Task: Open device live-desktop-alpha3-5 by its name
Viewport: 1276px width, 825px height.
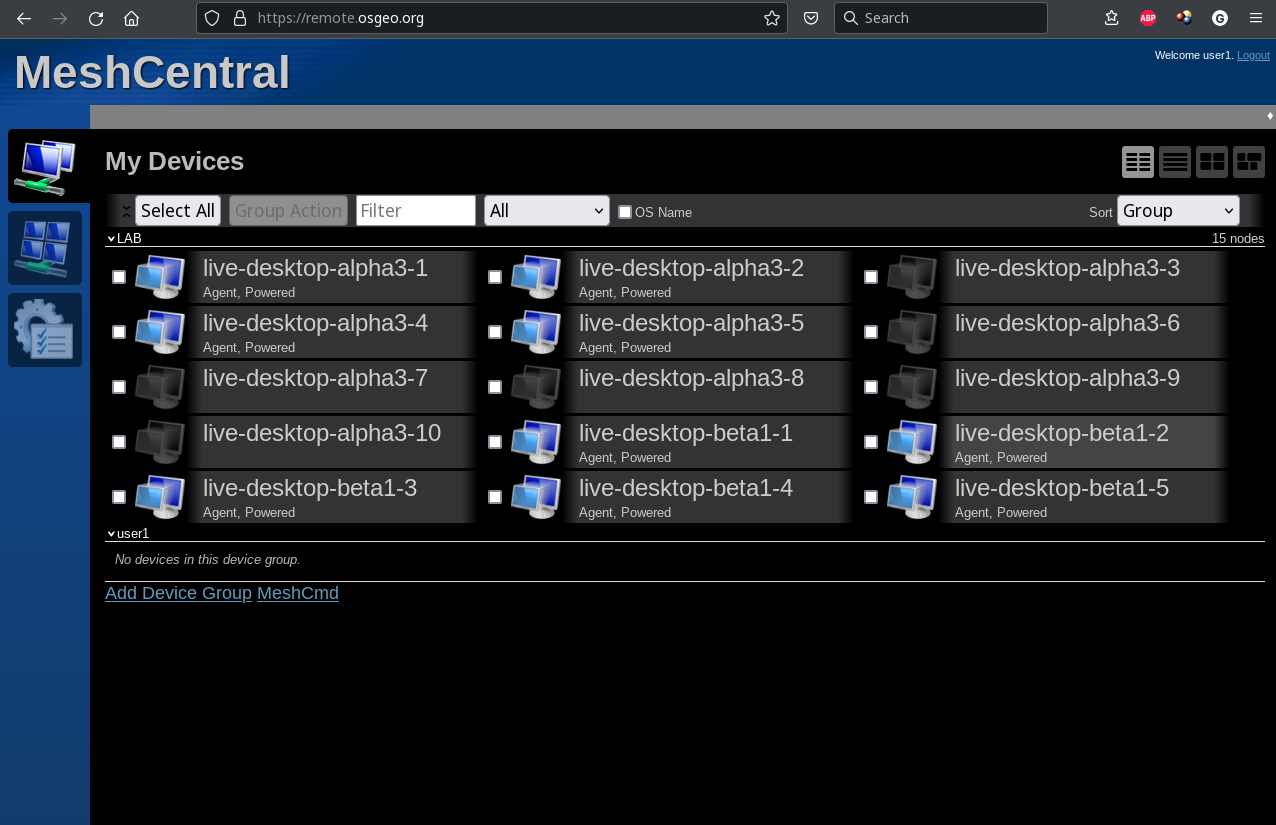Action: (x=691, y=323)
